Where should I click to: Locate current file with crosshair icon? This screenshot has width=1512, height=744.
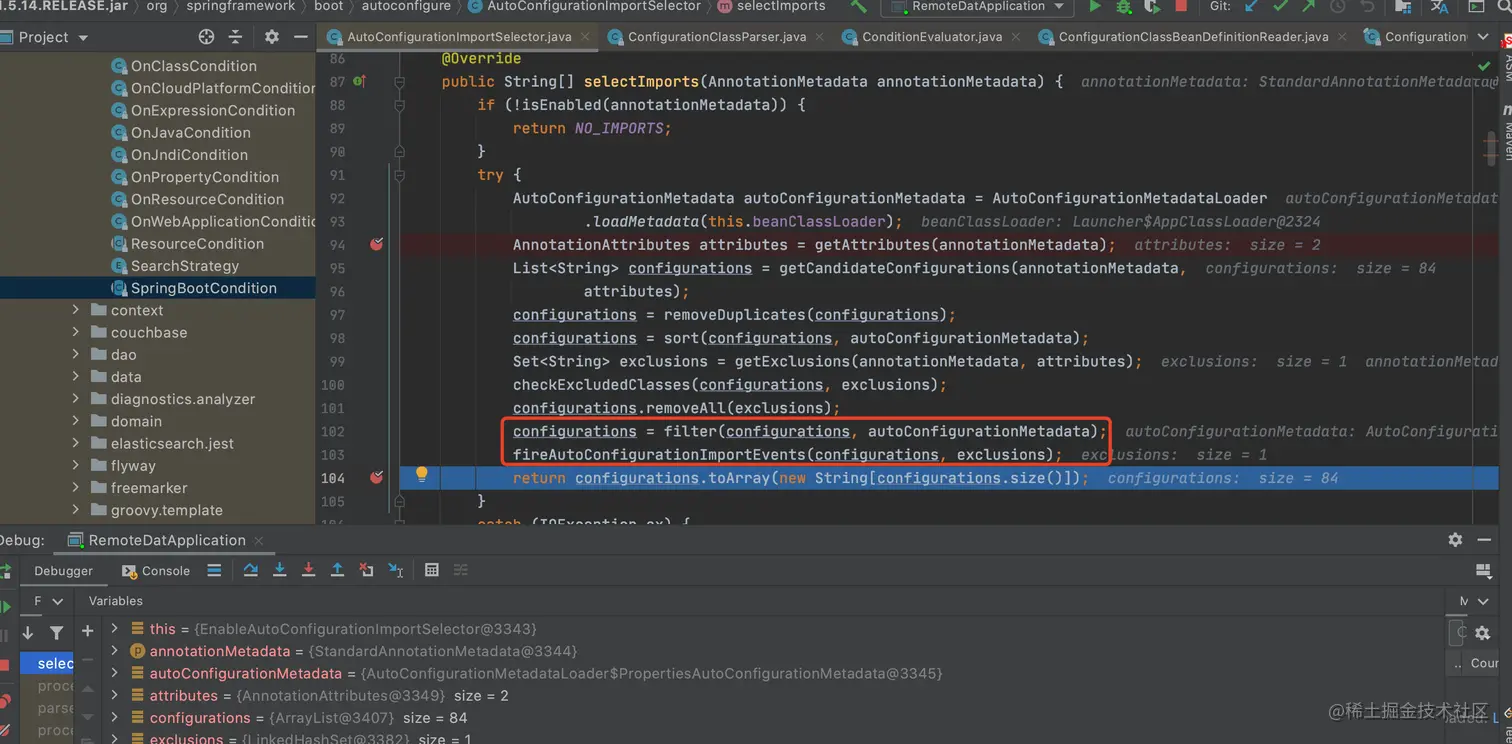[x=206, y=37]
